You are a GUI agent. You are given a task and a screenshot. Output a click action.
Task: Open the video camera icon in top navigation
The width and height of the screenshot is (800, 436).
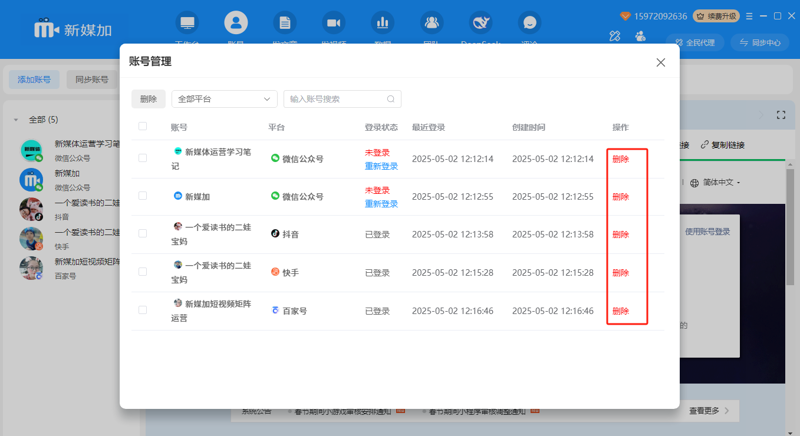coord(334,23)
